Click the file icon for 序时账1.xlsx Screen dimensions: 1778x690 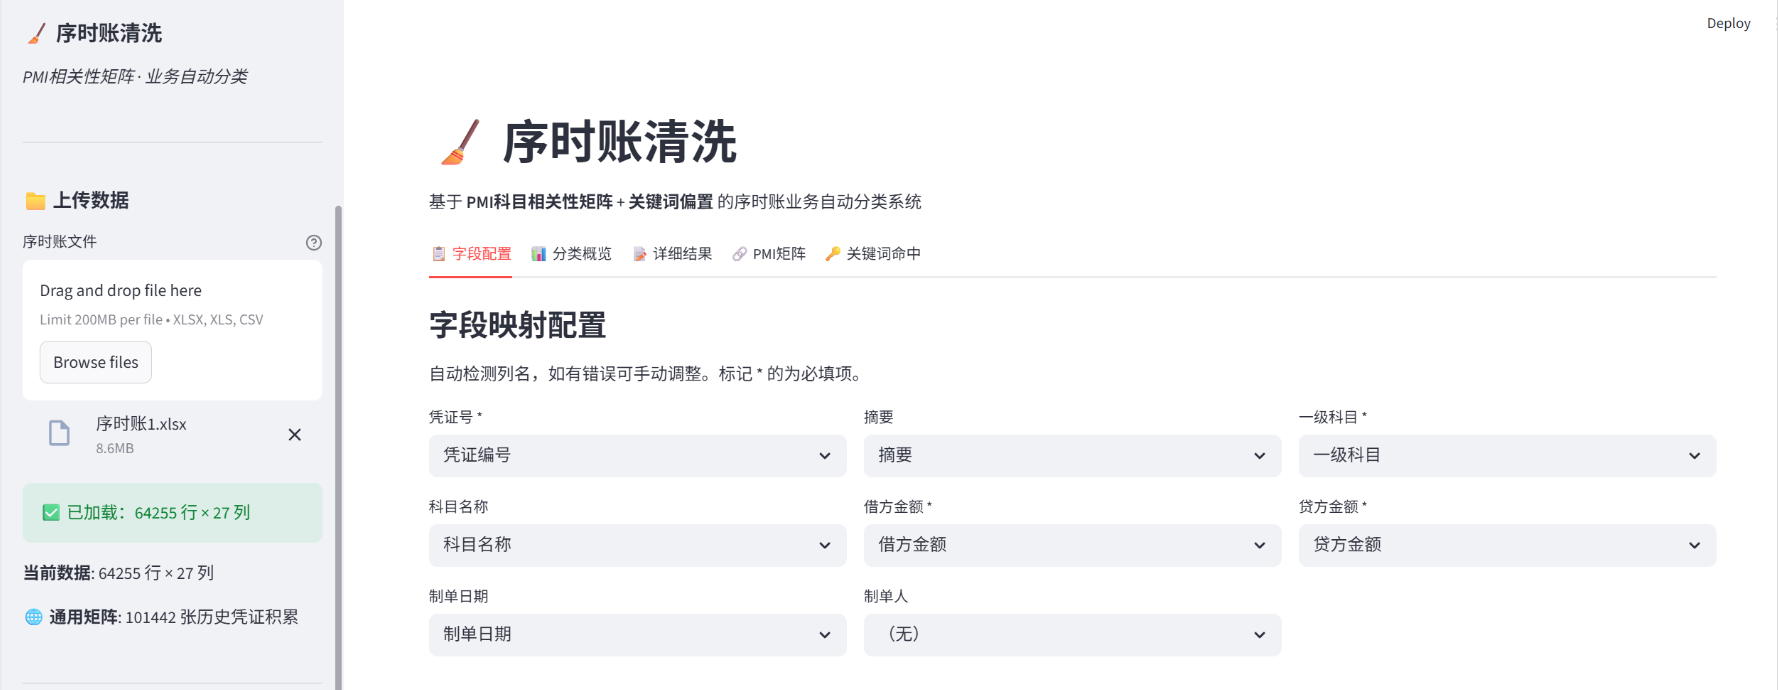point(60,433)
